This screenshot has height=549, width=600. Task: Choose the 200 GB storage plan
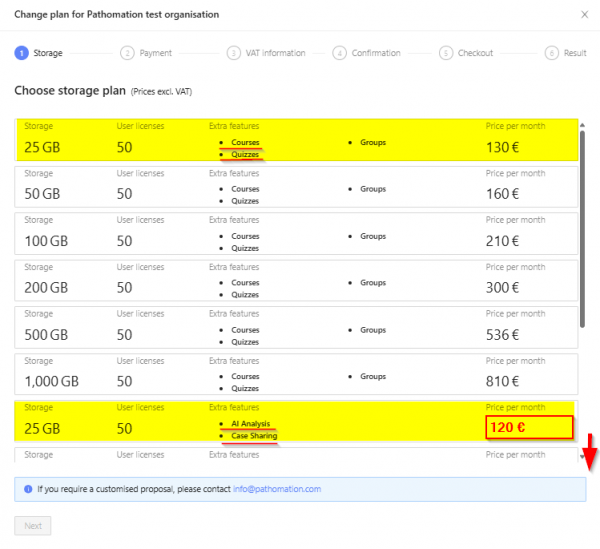tap(295, 282)
